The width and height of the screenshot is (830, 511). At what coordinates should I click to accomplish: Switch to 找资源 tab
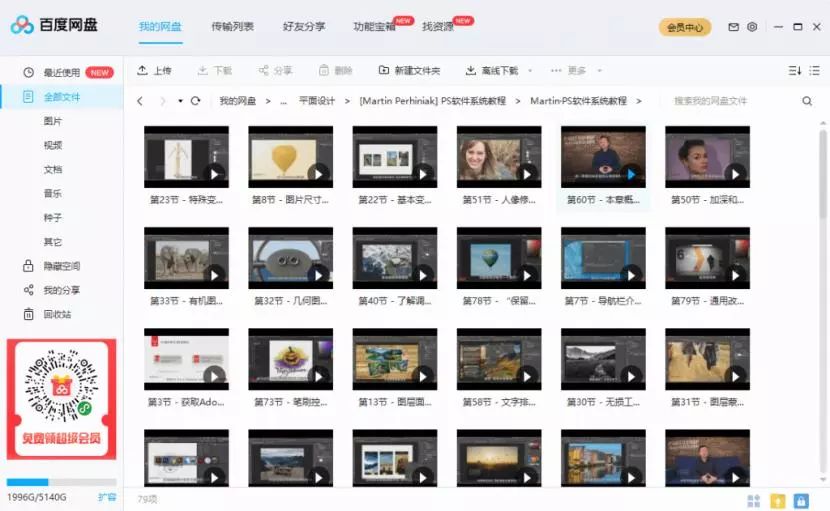pyautogui.click(x=438, y=26)
